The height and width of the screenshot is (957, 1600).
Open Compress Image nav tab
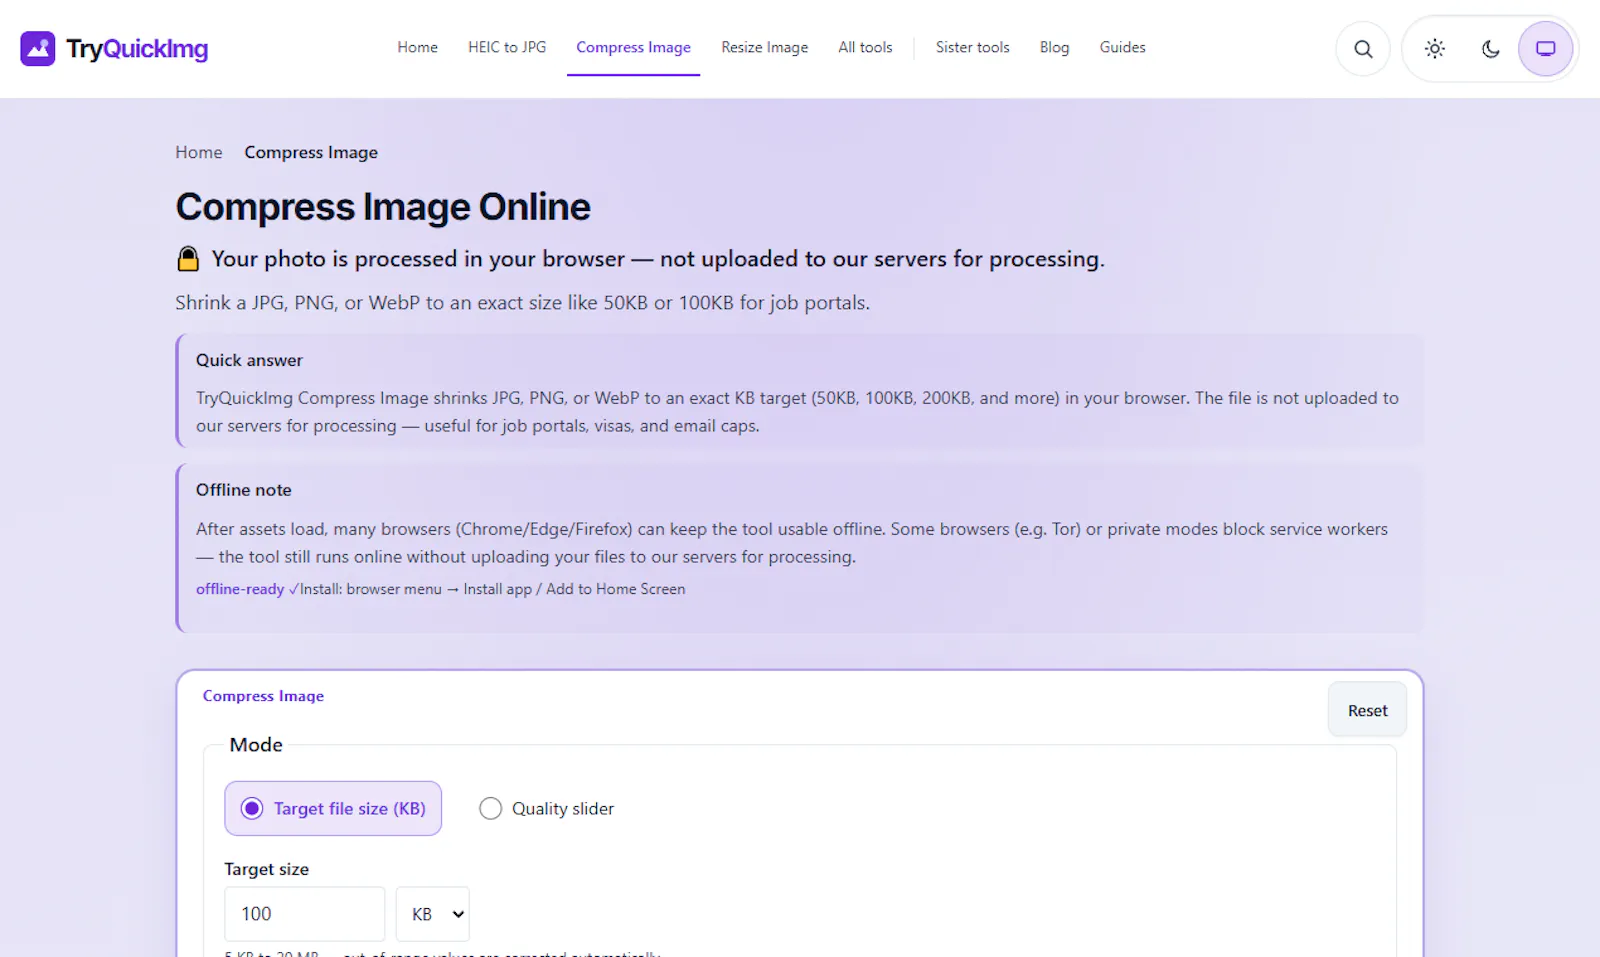pyautogui.click(x=633, y=47)
